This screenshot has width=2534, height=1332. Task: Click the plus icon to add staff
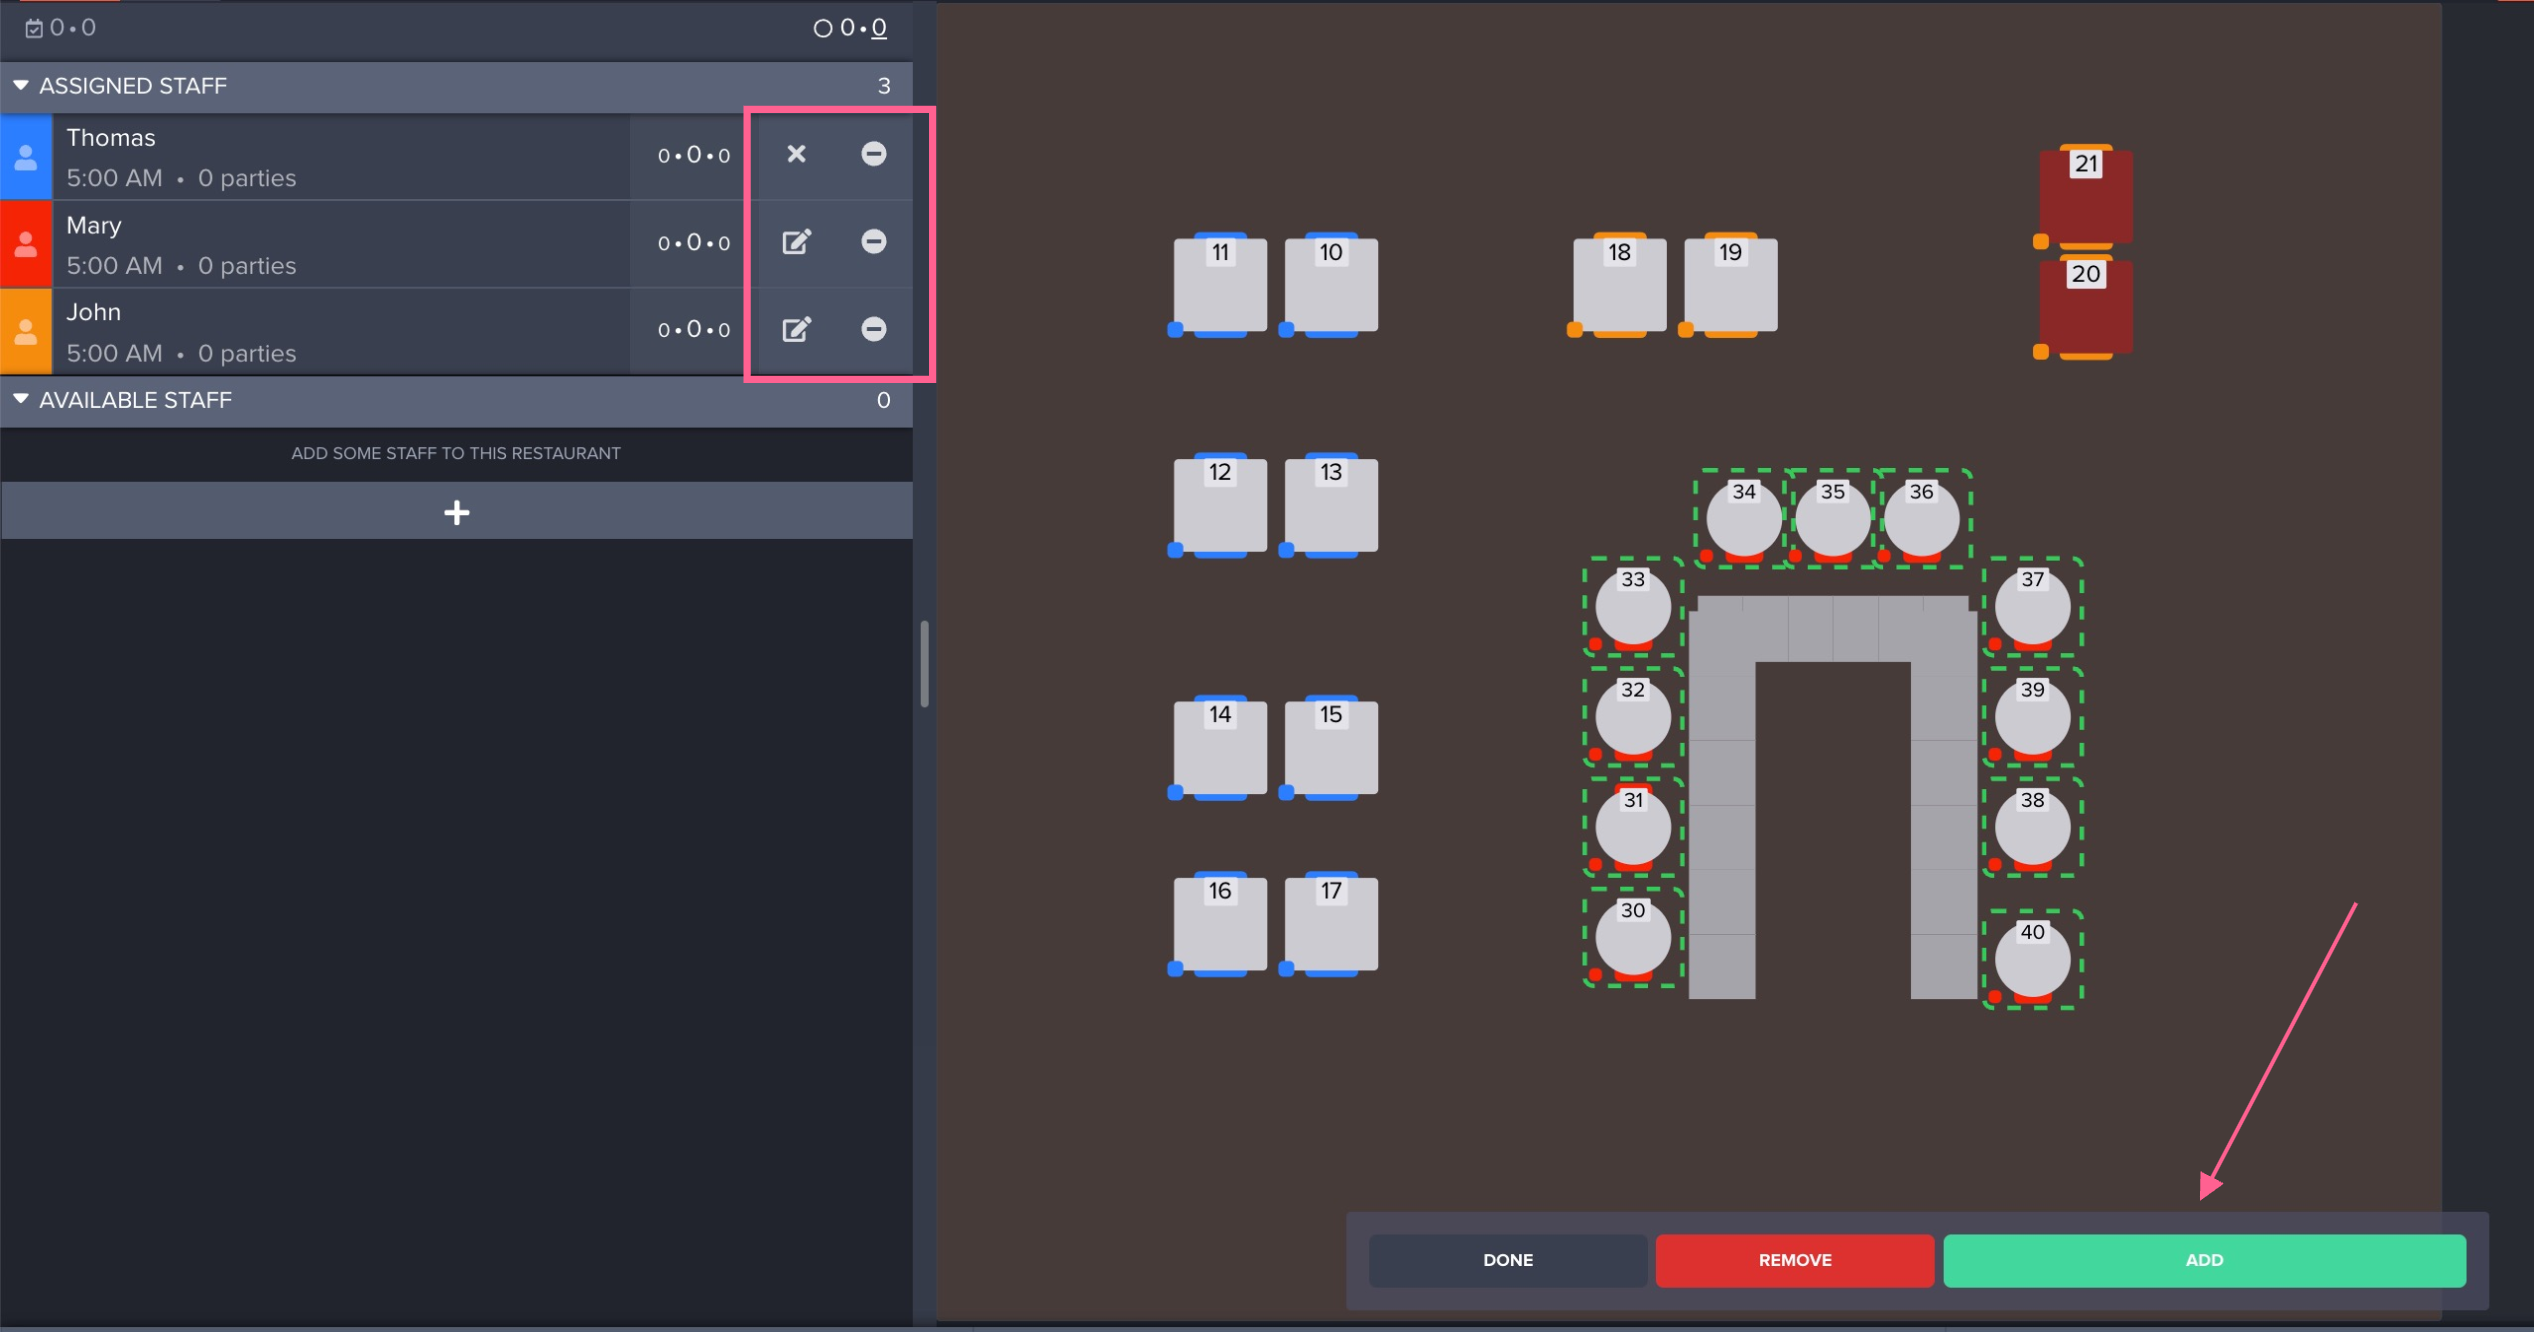[x=456, y=512]
